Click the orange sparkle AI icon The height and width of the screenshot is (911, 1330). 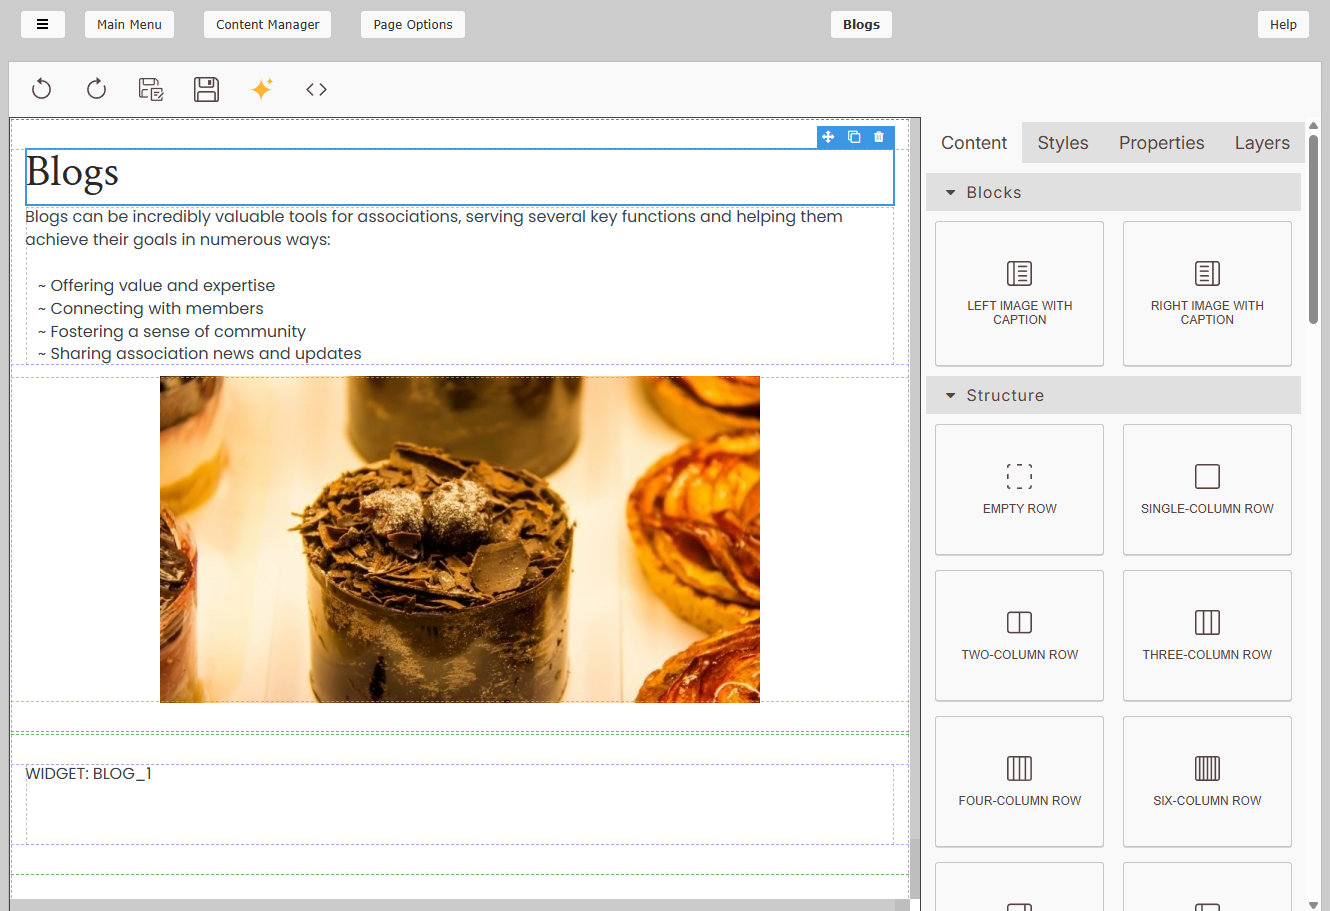[262, 89]
